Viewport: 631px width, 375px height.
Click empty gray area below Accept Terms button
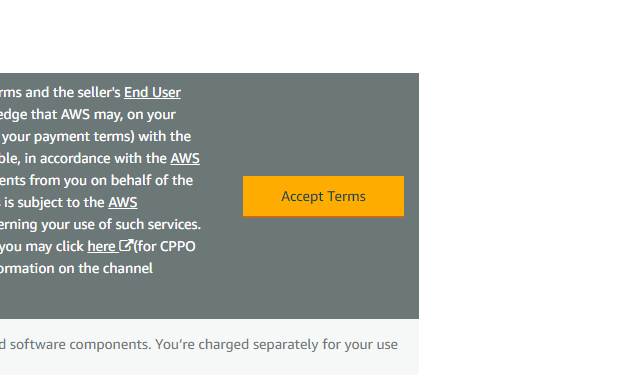point(323,270)
